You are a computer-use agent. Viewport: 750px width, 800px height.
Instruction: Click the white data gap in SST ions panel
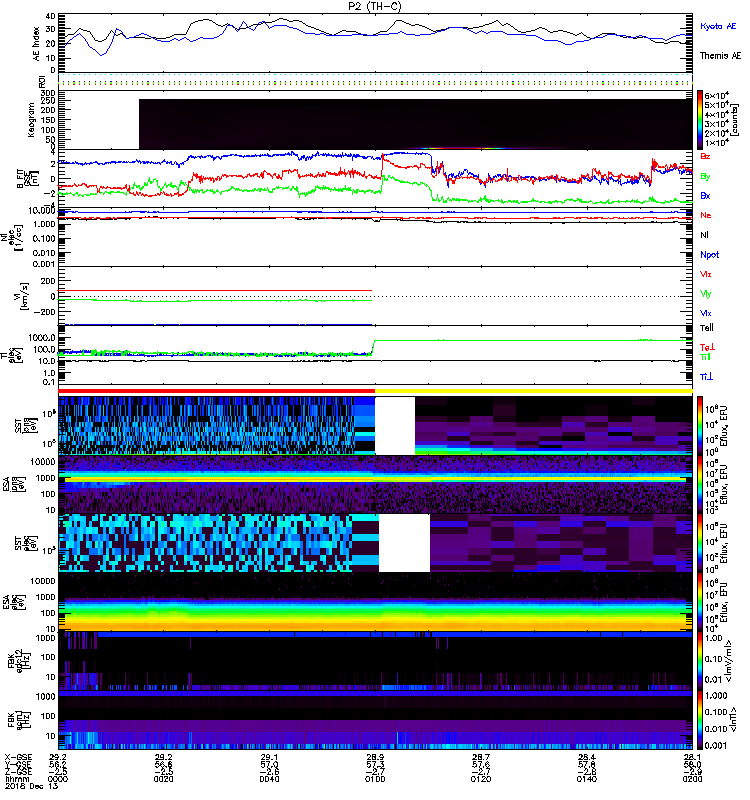(x=395, y=426)
